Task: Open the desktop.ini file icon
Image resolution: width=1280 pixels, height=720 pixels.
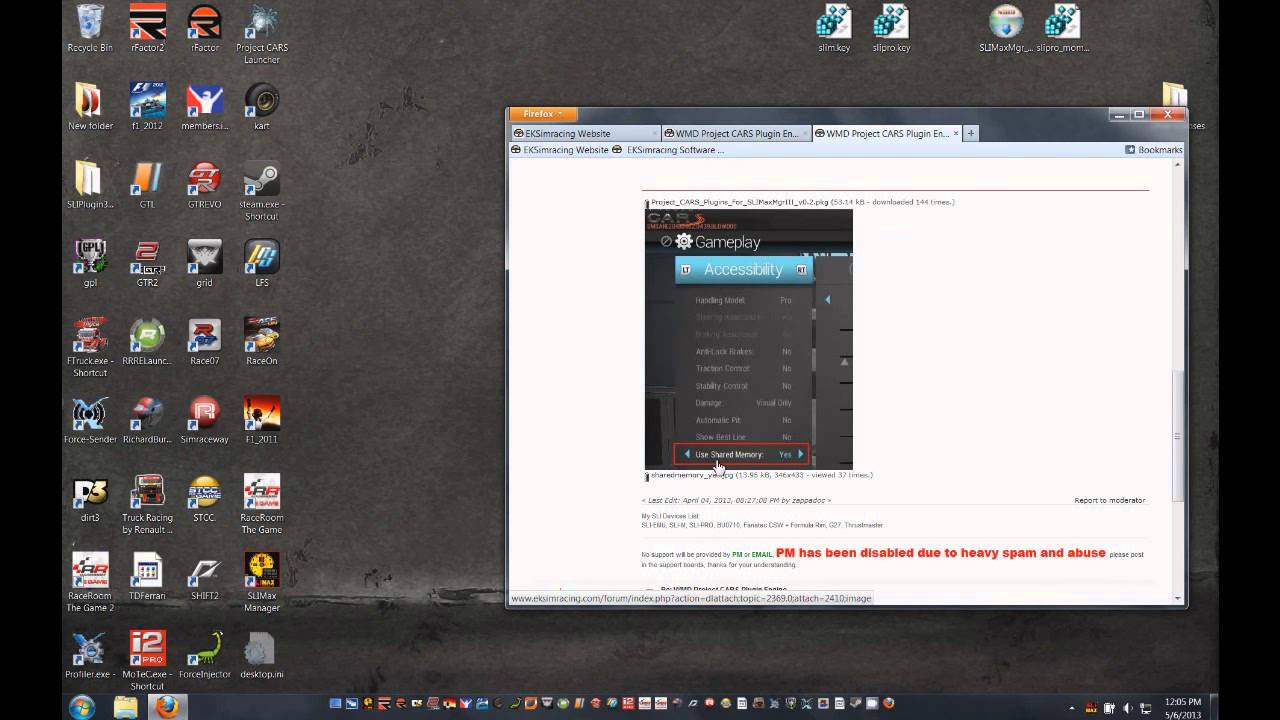Action: 262,654
